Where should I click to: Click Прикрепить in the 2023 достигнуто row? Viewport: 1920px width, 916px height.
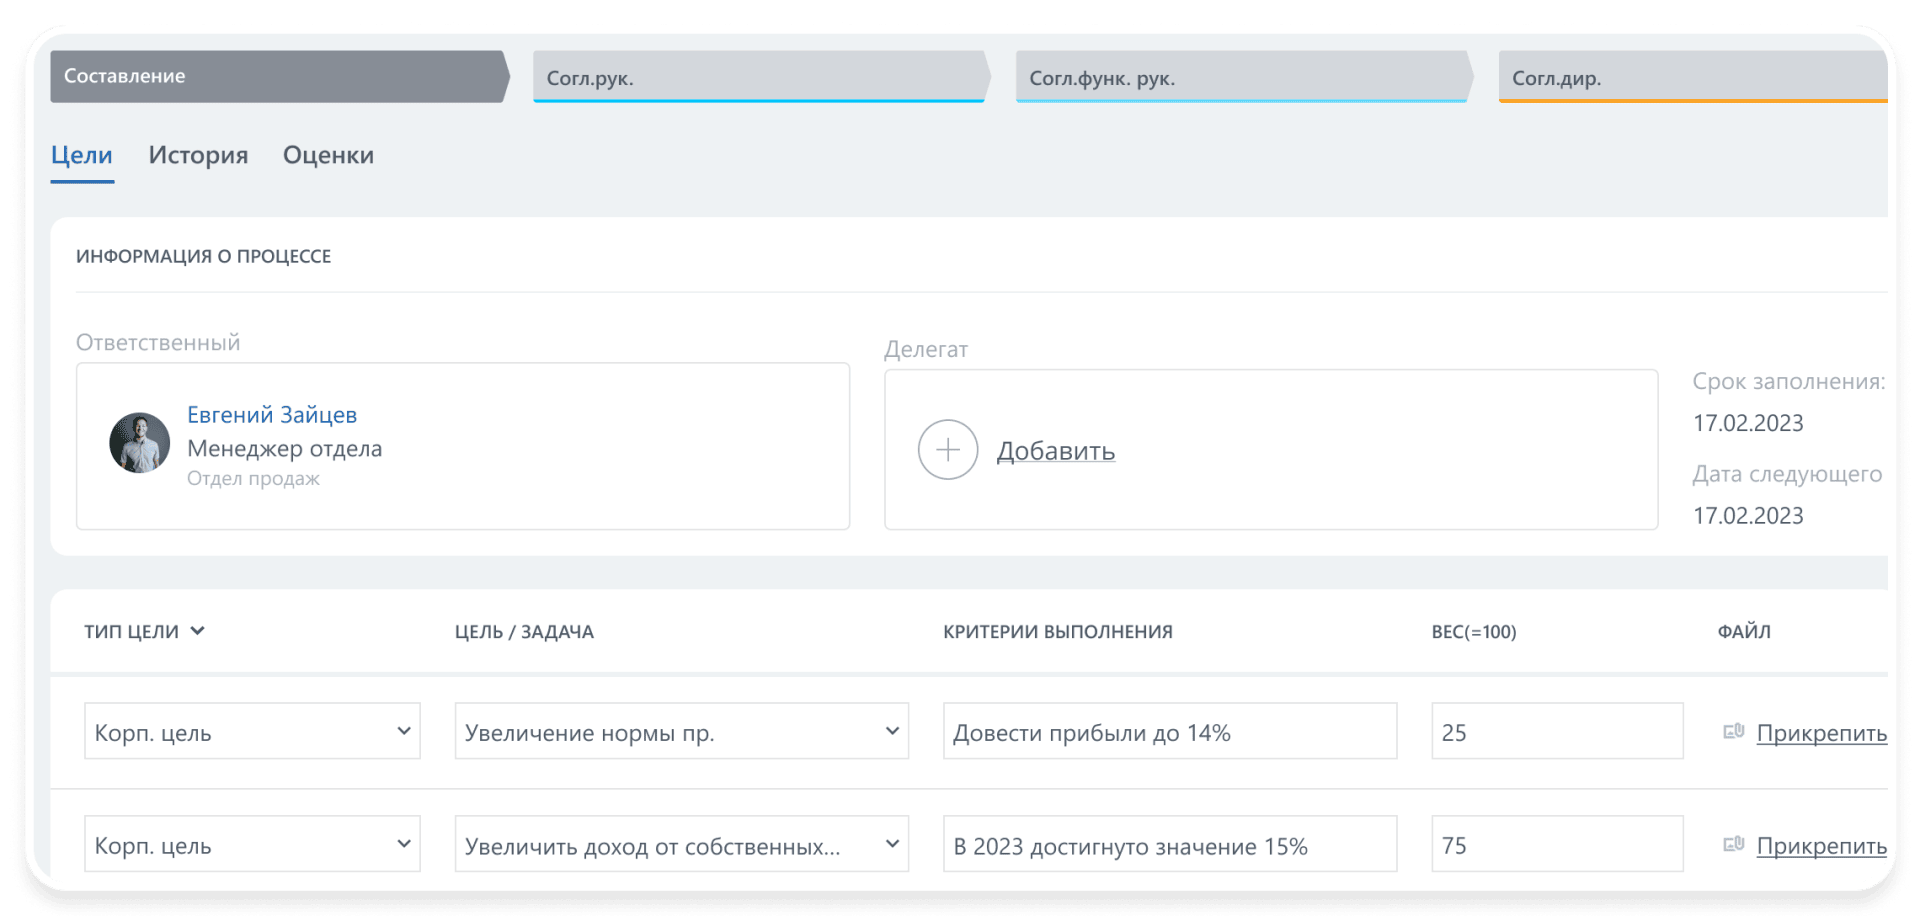[x=1821, y=846]
